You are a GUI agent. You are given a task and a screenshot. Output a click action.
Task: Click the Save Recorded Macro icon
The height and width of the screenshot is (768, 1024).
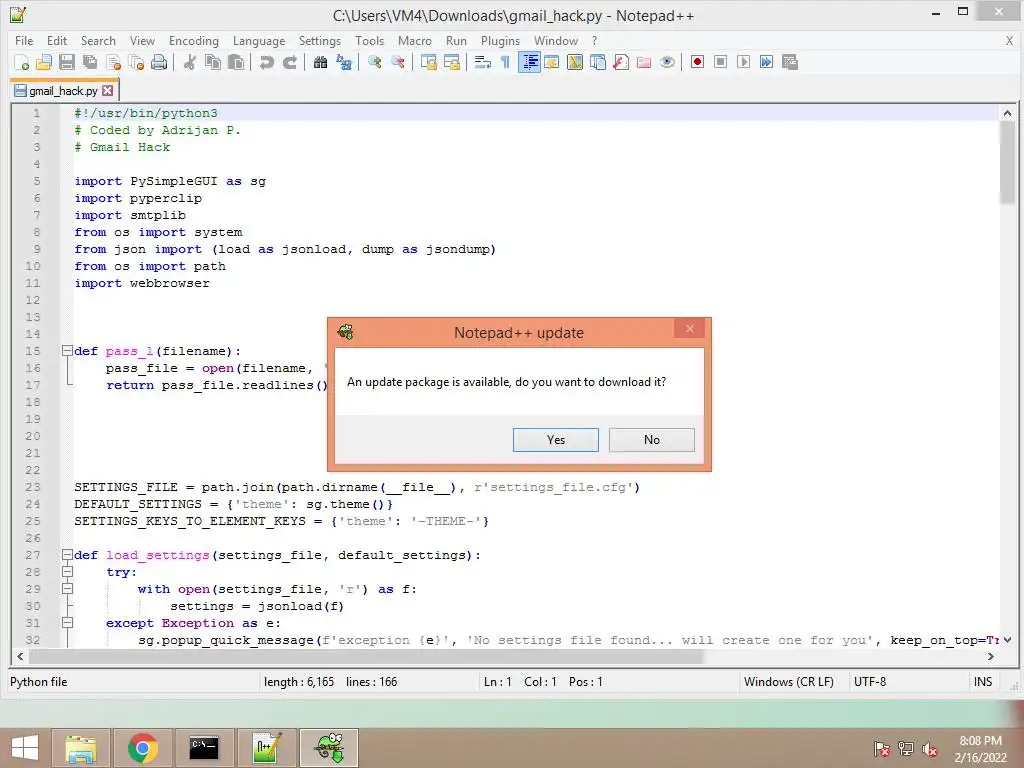[x=790, y=62]
